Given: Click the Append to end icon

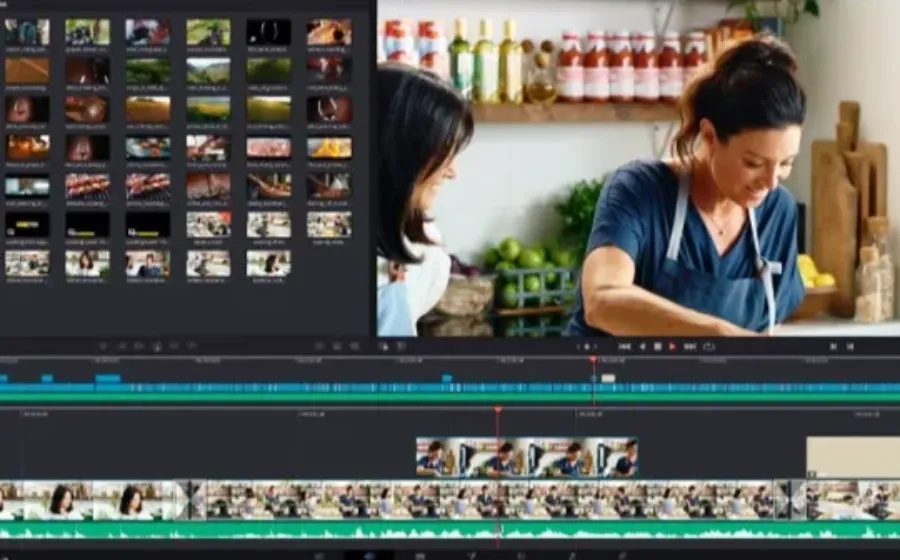Looking at the screenshot, I should click(x=122, y=346).
